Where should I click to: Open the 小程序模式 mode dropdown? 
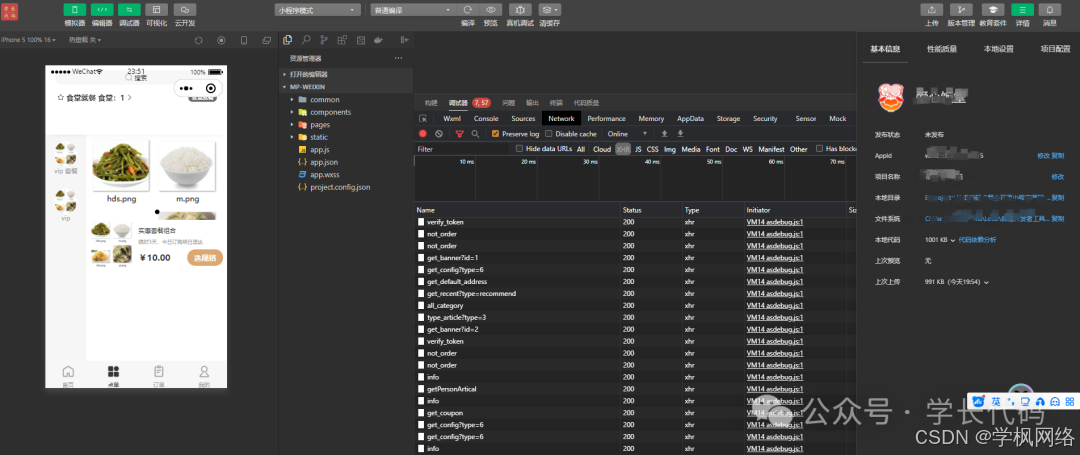tap(318, 10)
